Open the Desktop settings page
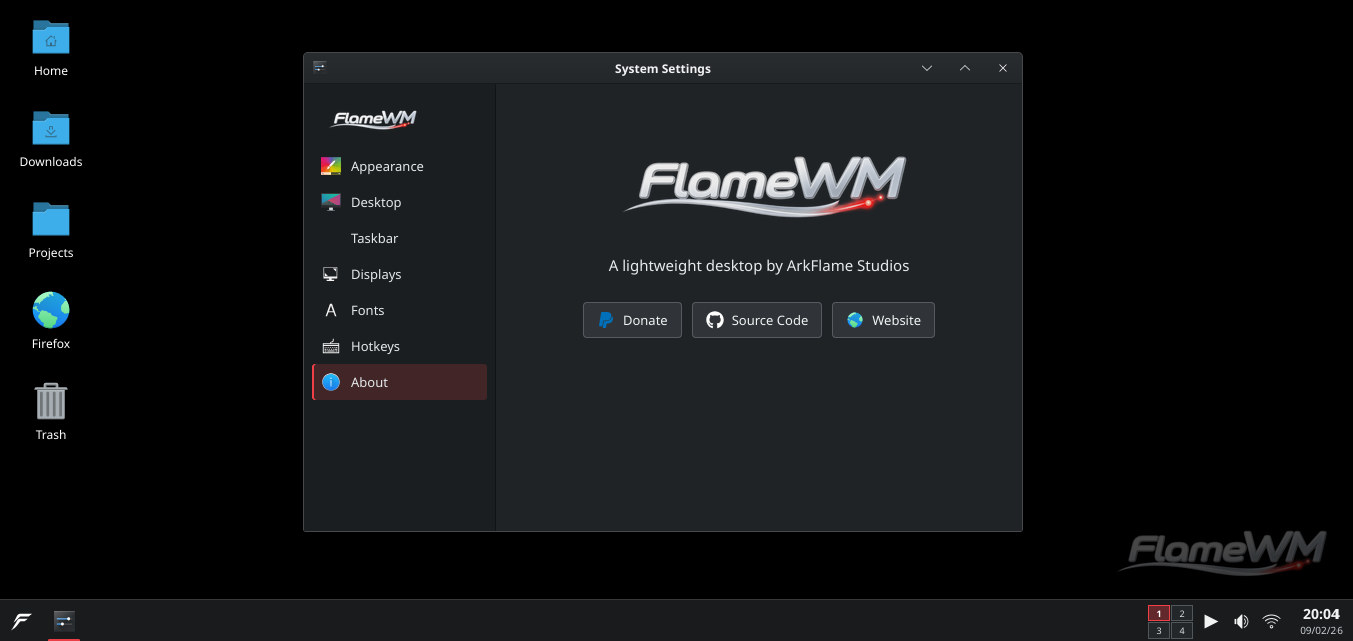The width and height of the screenshot is (1353, 641). pos(399,202)
